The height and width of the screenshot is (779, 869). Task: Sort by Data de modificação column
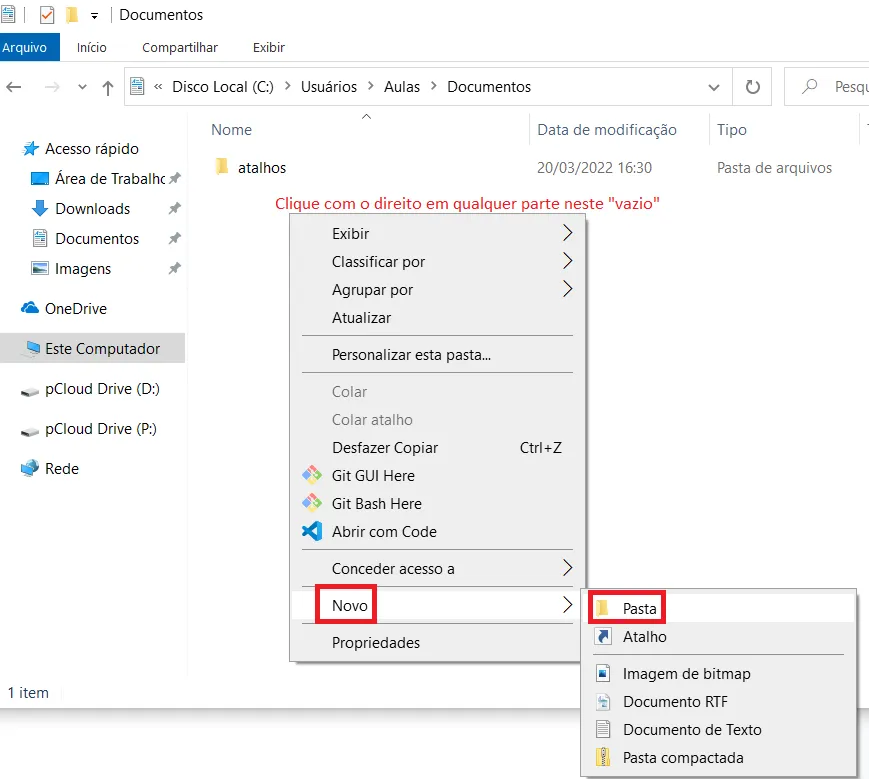pos(607,130)
